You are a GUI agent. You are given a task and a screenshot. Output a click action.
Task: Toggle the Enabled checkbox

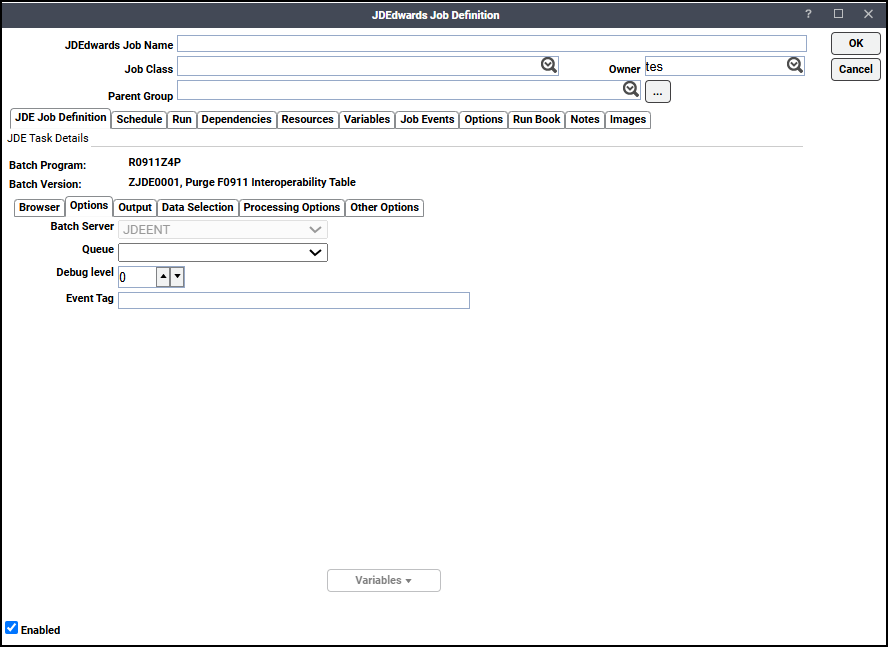point(11,628)
